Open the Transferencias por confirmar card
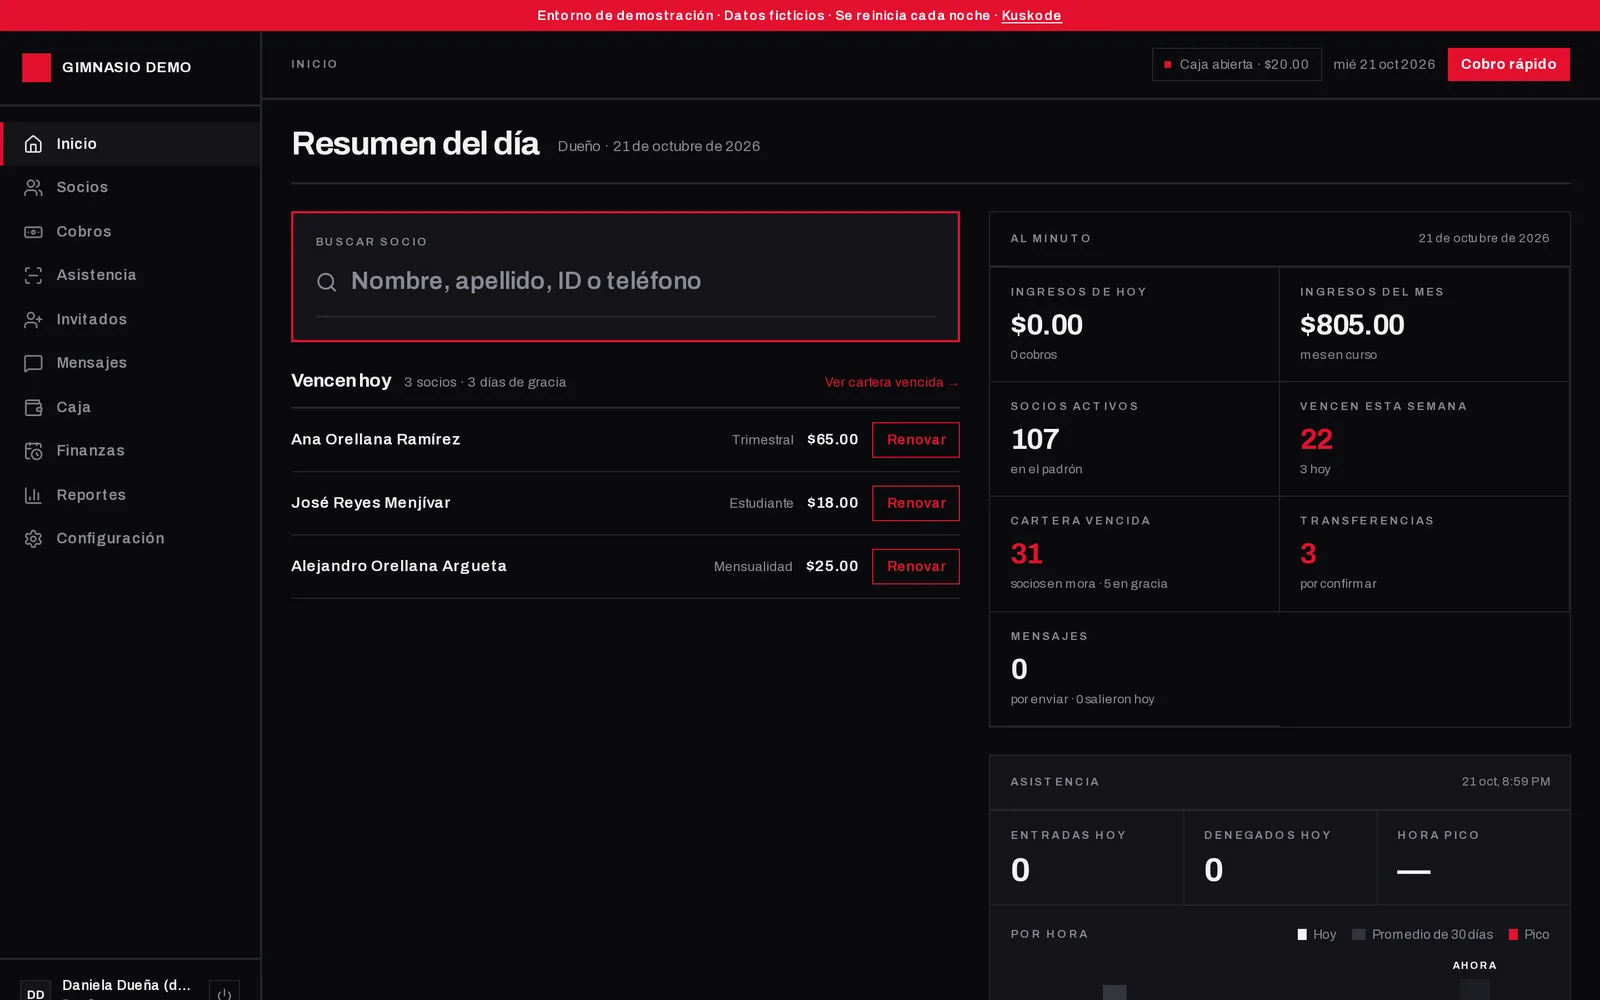Viewport: 1600px width, 1000px height. point(1424,554)
